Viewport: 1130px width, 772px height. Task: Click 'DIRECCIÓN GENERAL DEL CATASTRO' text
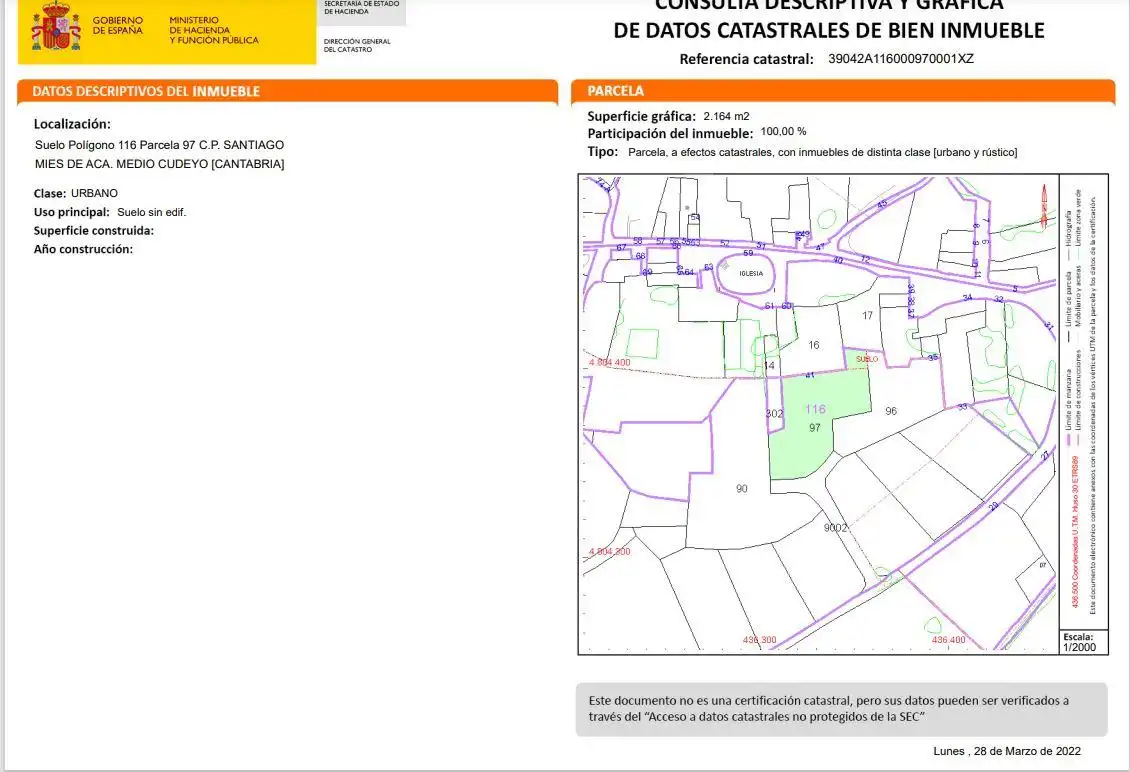(x=357, y=45)
